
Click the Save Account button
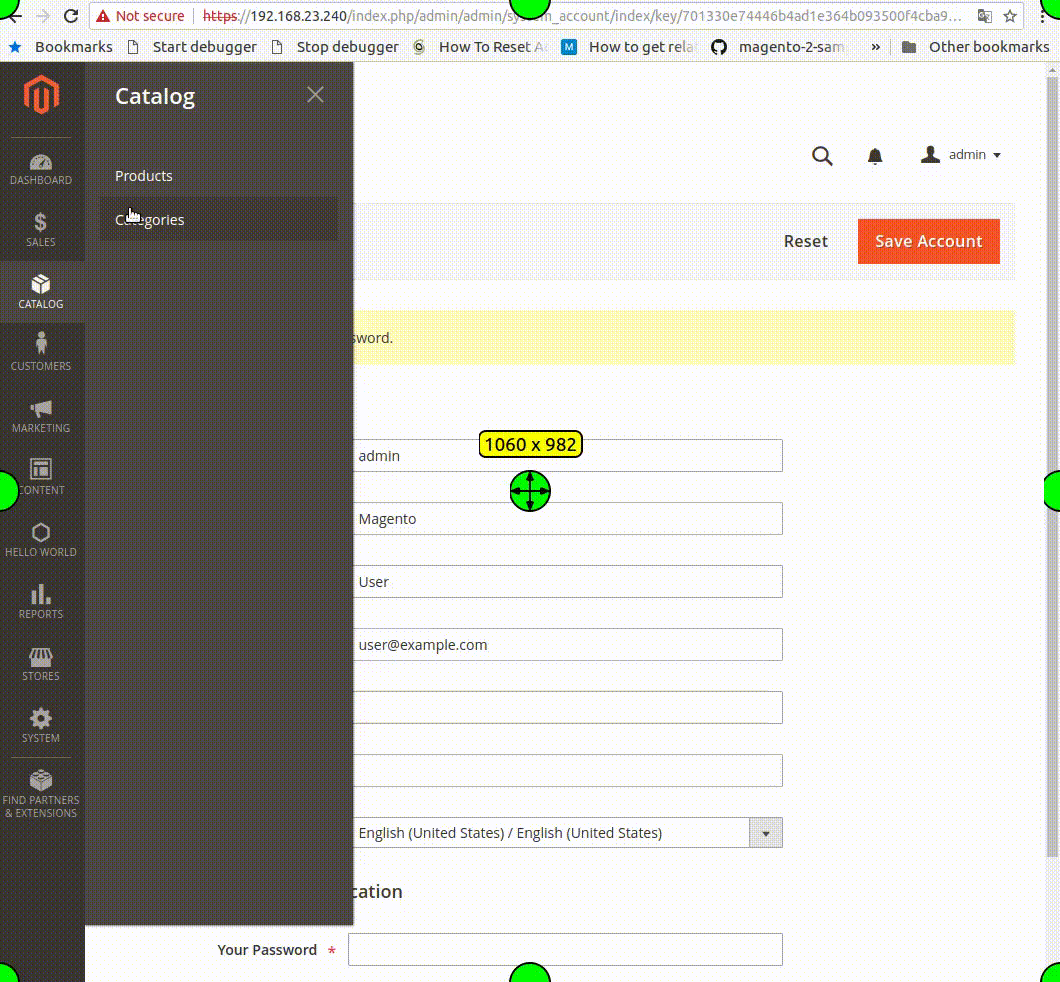click(x=928, y=241)
